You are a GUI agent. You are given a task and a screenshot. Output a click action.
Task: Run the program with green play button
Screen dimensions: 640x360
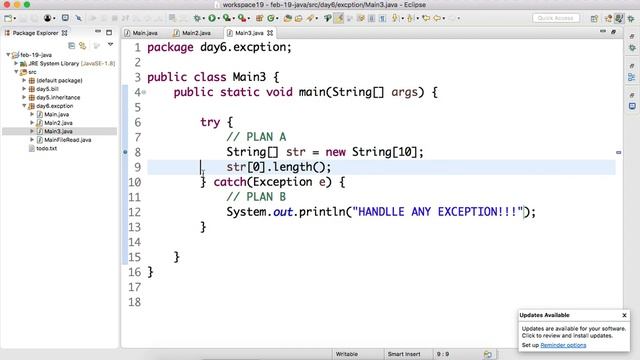coord(212,18)
